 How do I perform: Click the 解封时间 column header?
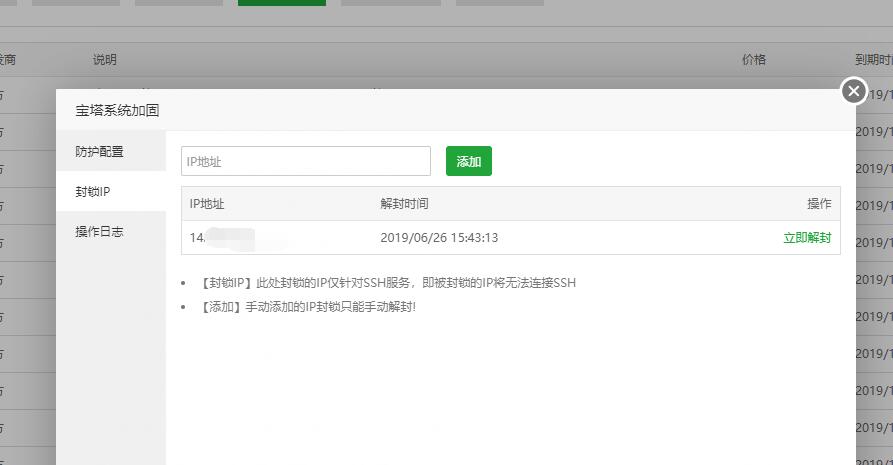[x=404, y=204]
